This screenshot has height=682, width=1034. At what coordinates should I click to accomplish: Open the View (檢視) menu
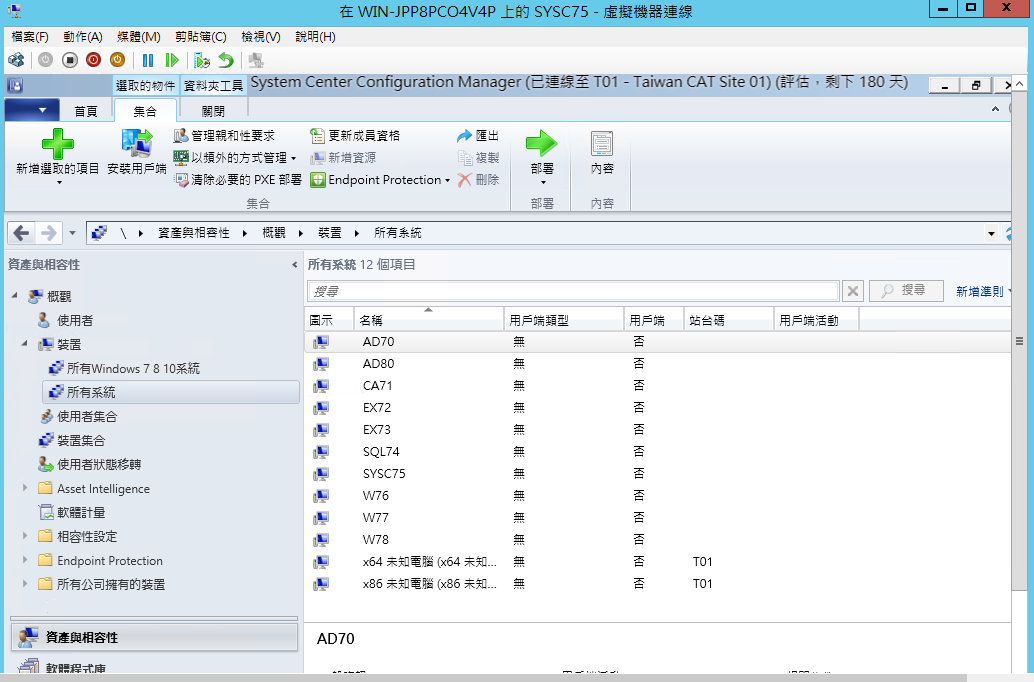(260, 37)
